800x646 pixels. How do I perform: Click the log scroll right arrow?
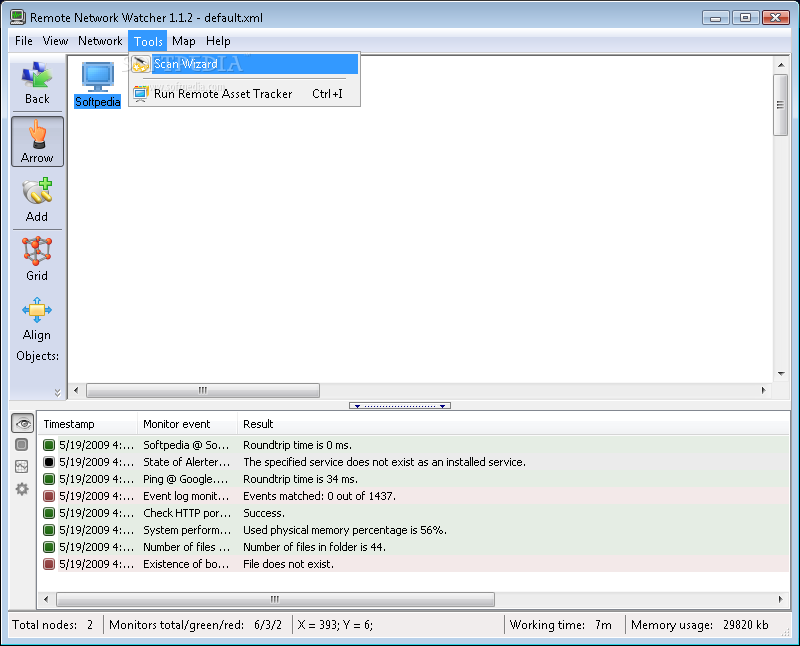(780, 599)
